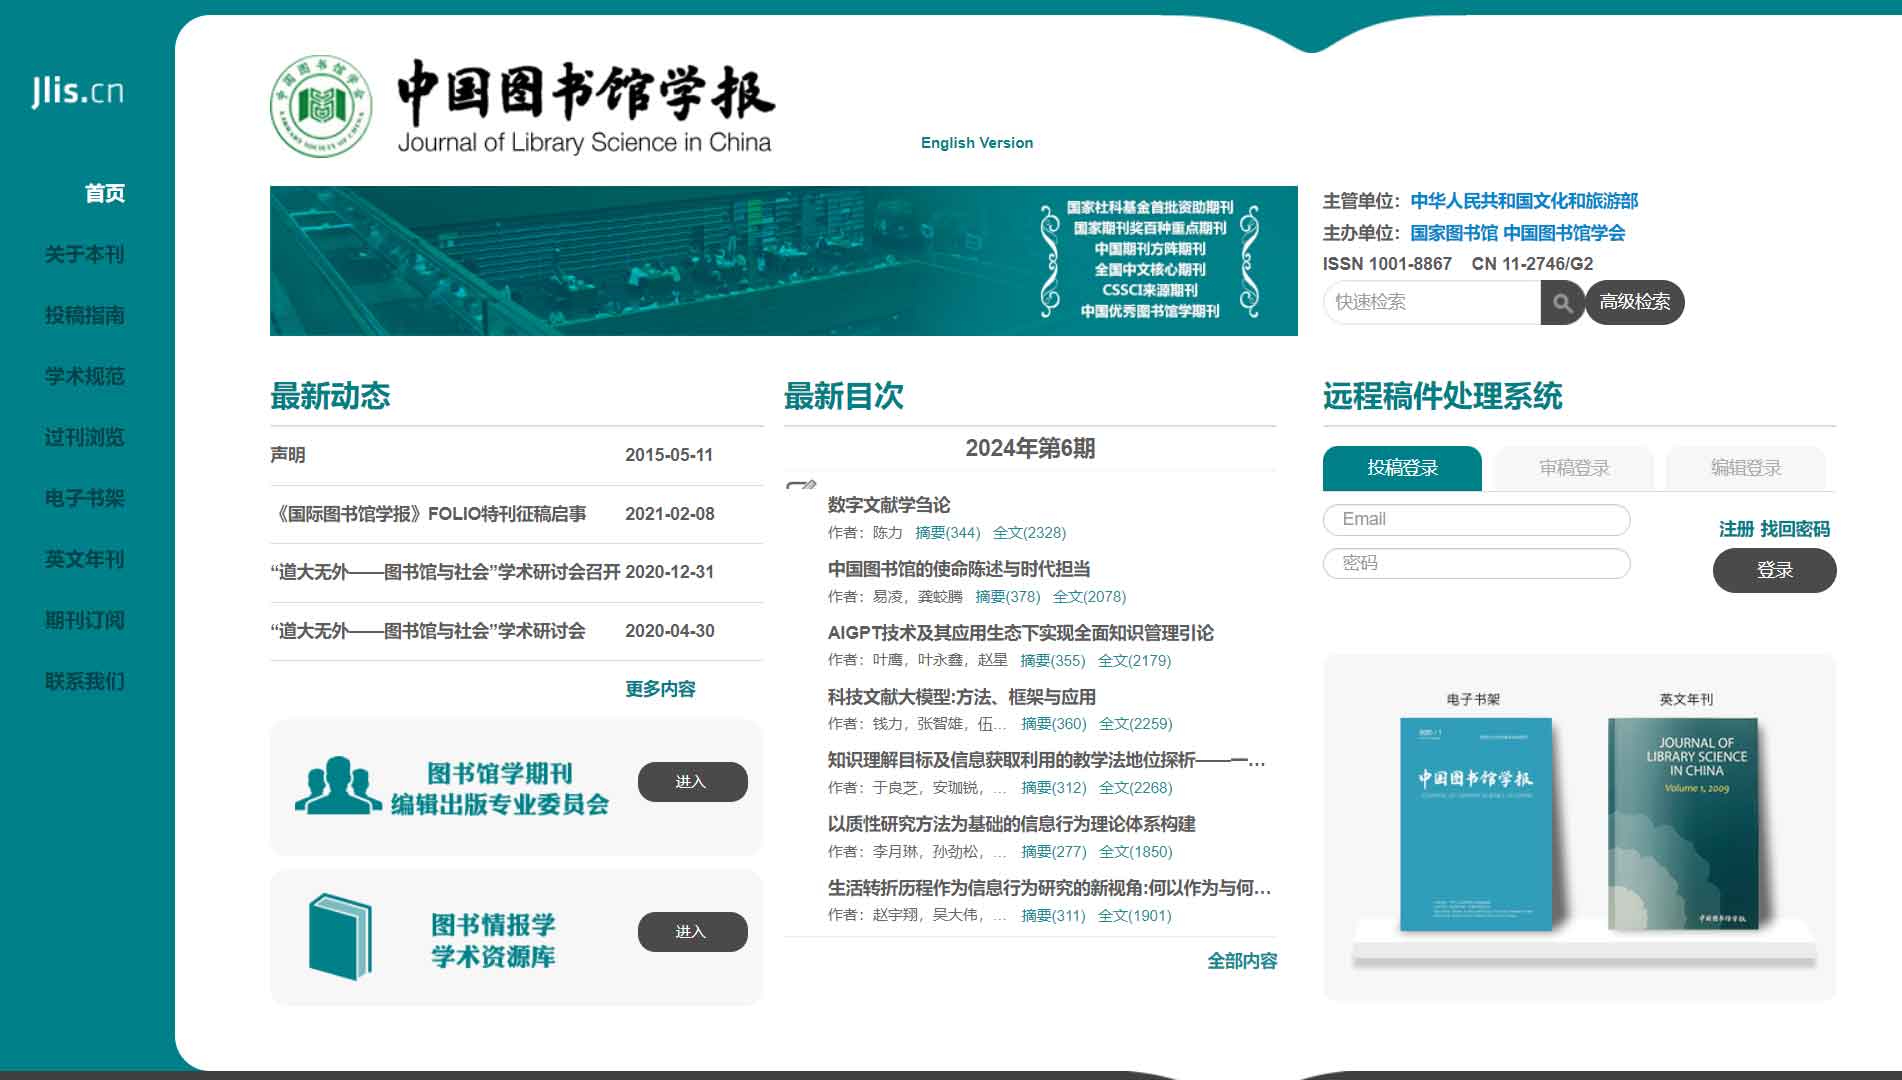The image size is (1902, 1080).
Task: Click the 国家图书馆 sponsor link
Action: pos(1454,233)
